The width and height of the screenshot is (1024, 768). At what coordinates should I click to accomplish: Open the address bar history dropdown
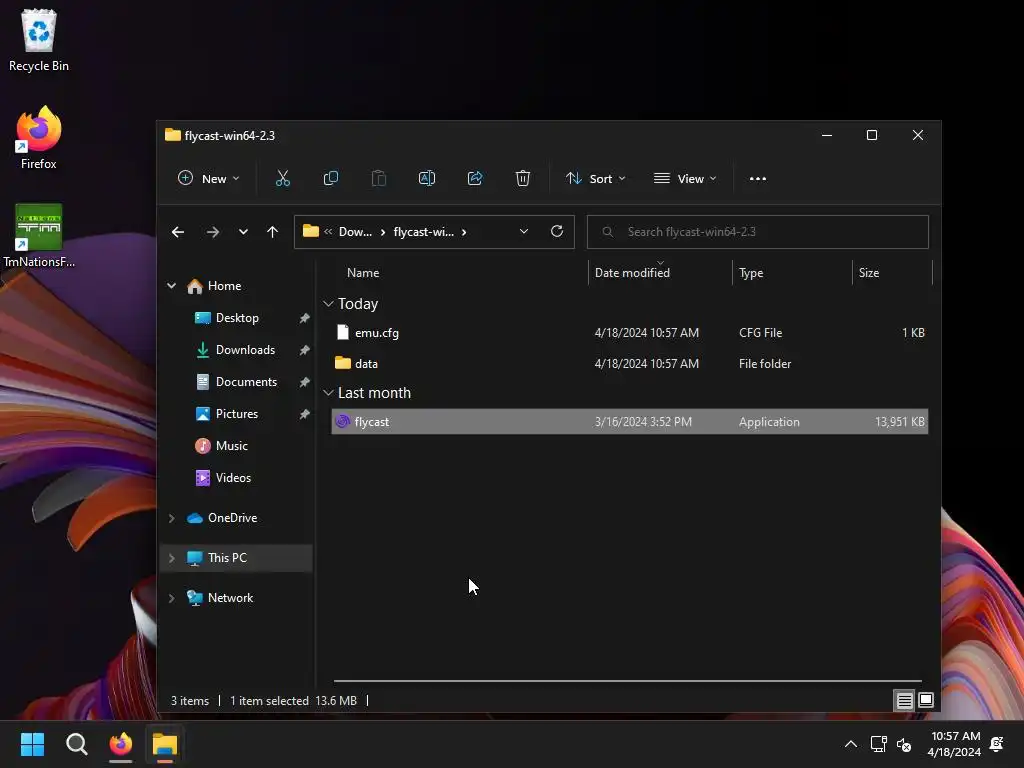click(524, 231)
